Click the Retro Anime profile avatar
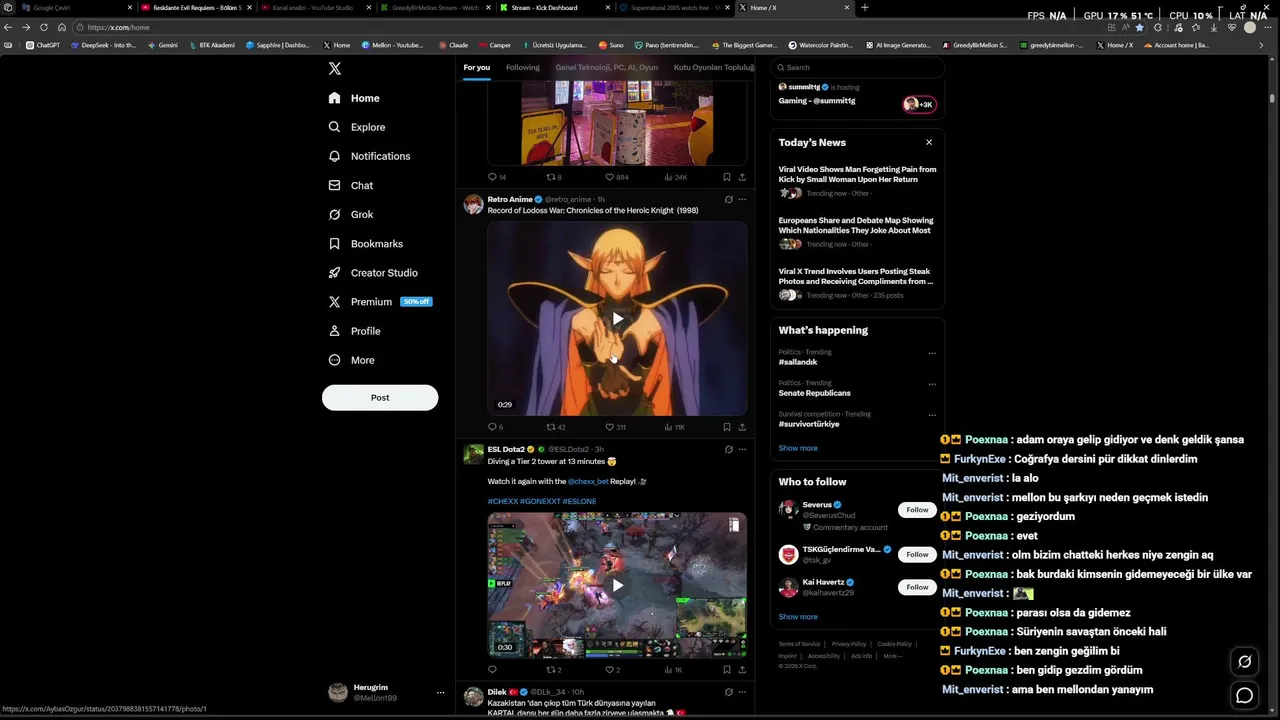Viewport: 1280px width, 720px height. tap(473, 204)
